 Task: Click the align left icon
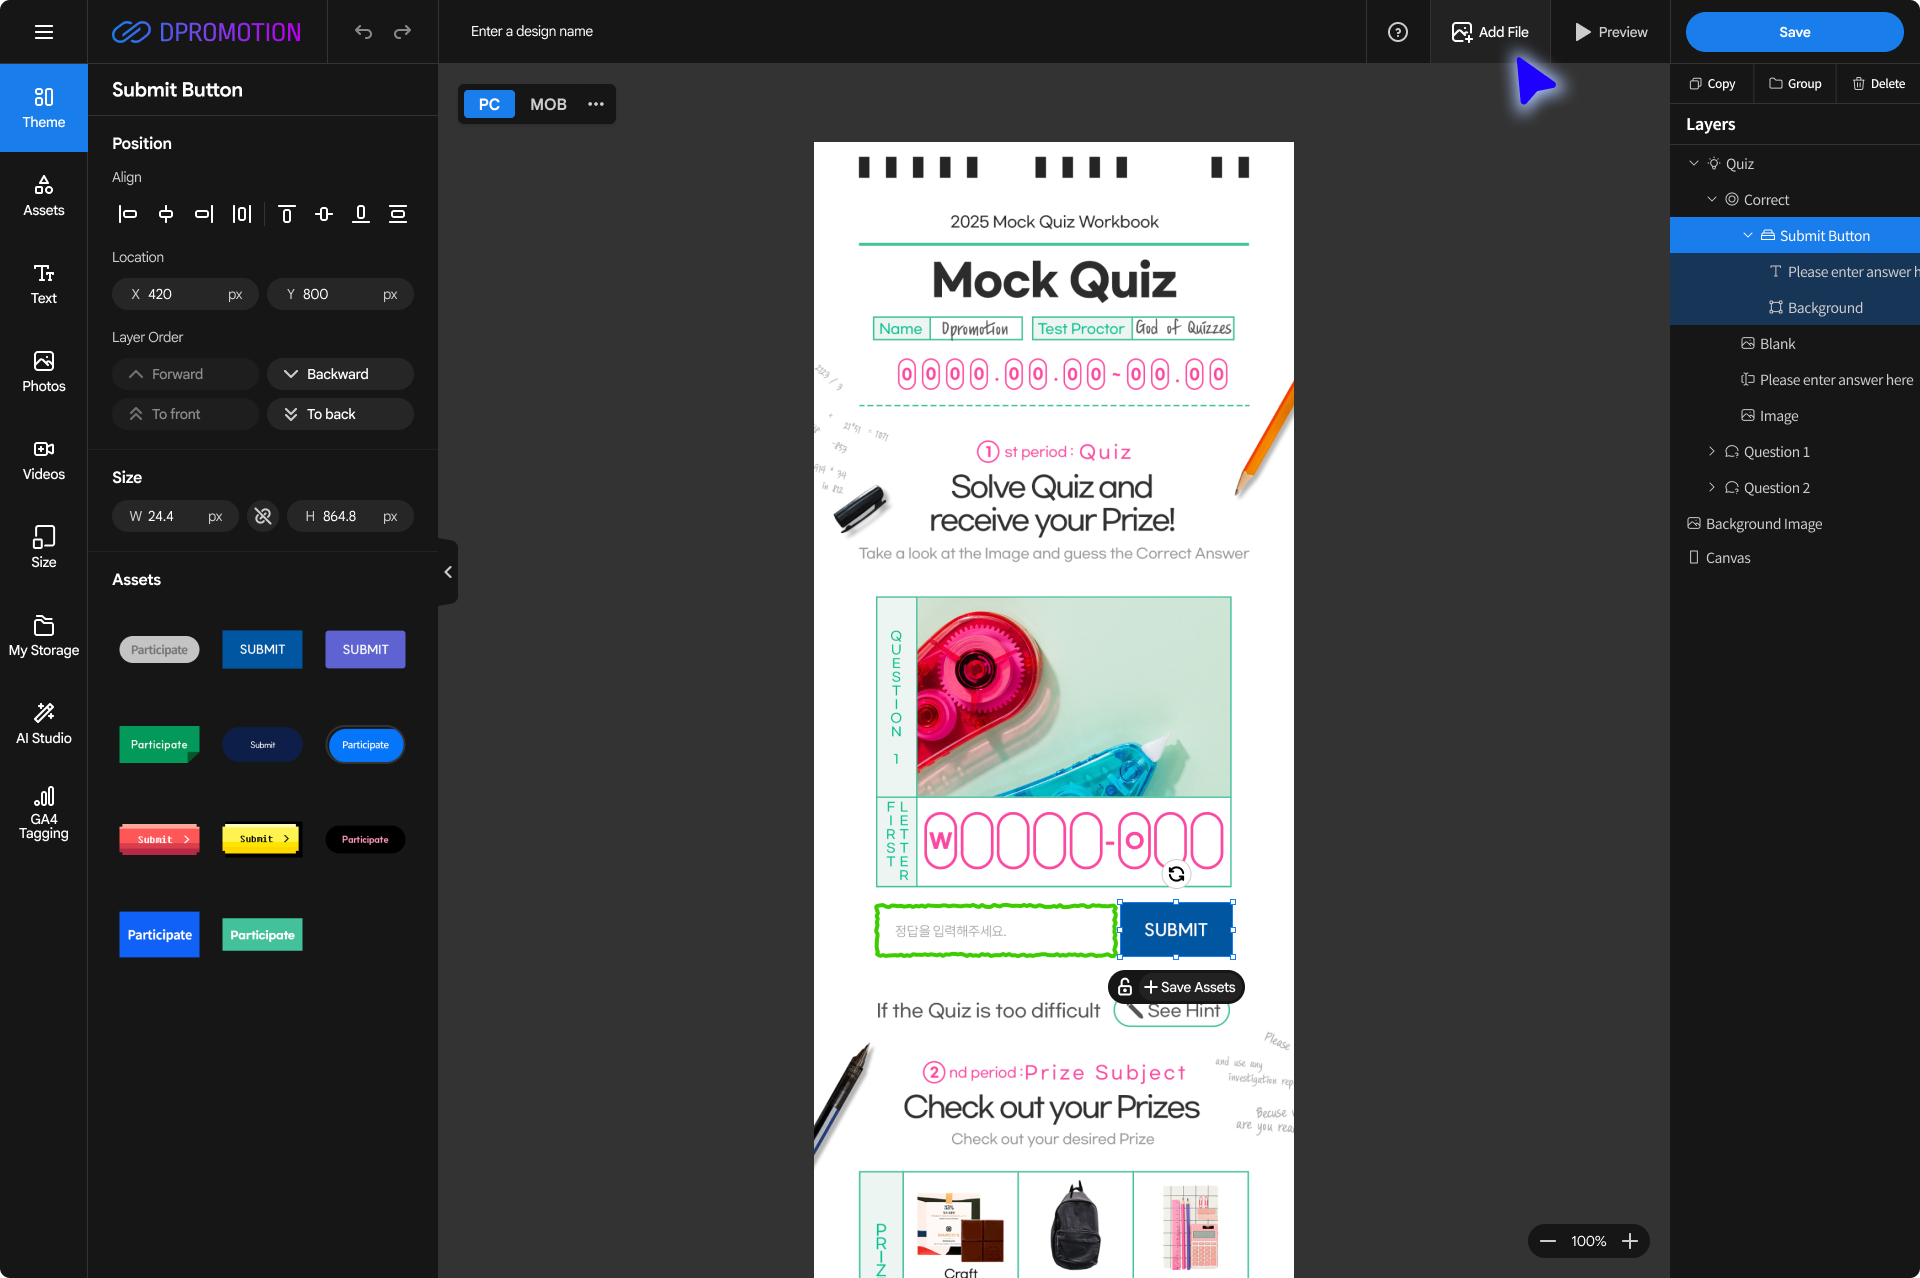click(128, 214)
